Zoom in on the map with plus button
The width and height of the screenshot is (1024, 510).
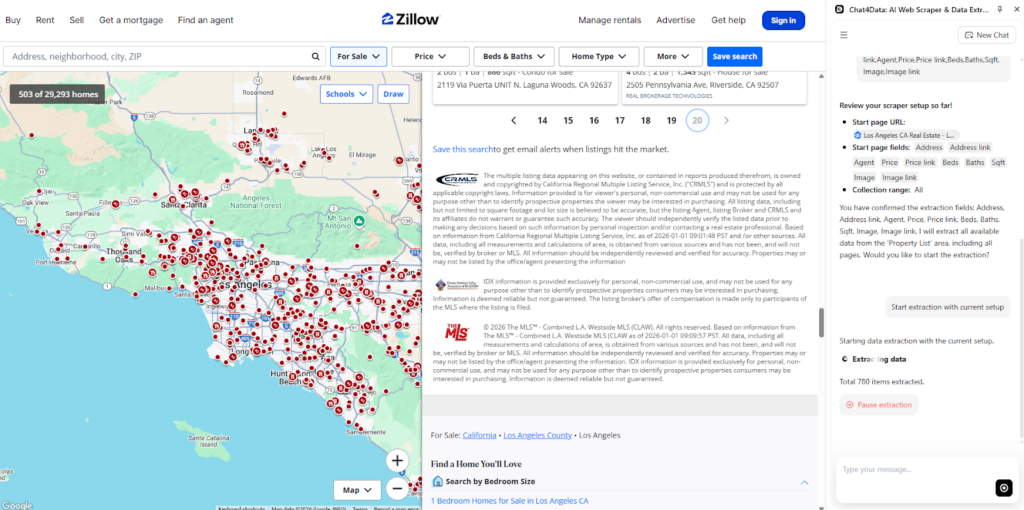[x=397, y=461]
